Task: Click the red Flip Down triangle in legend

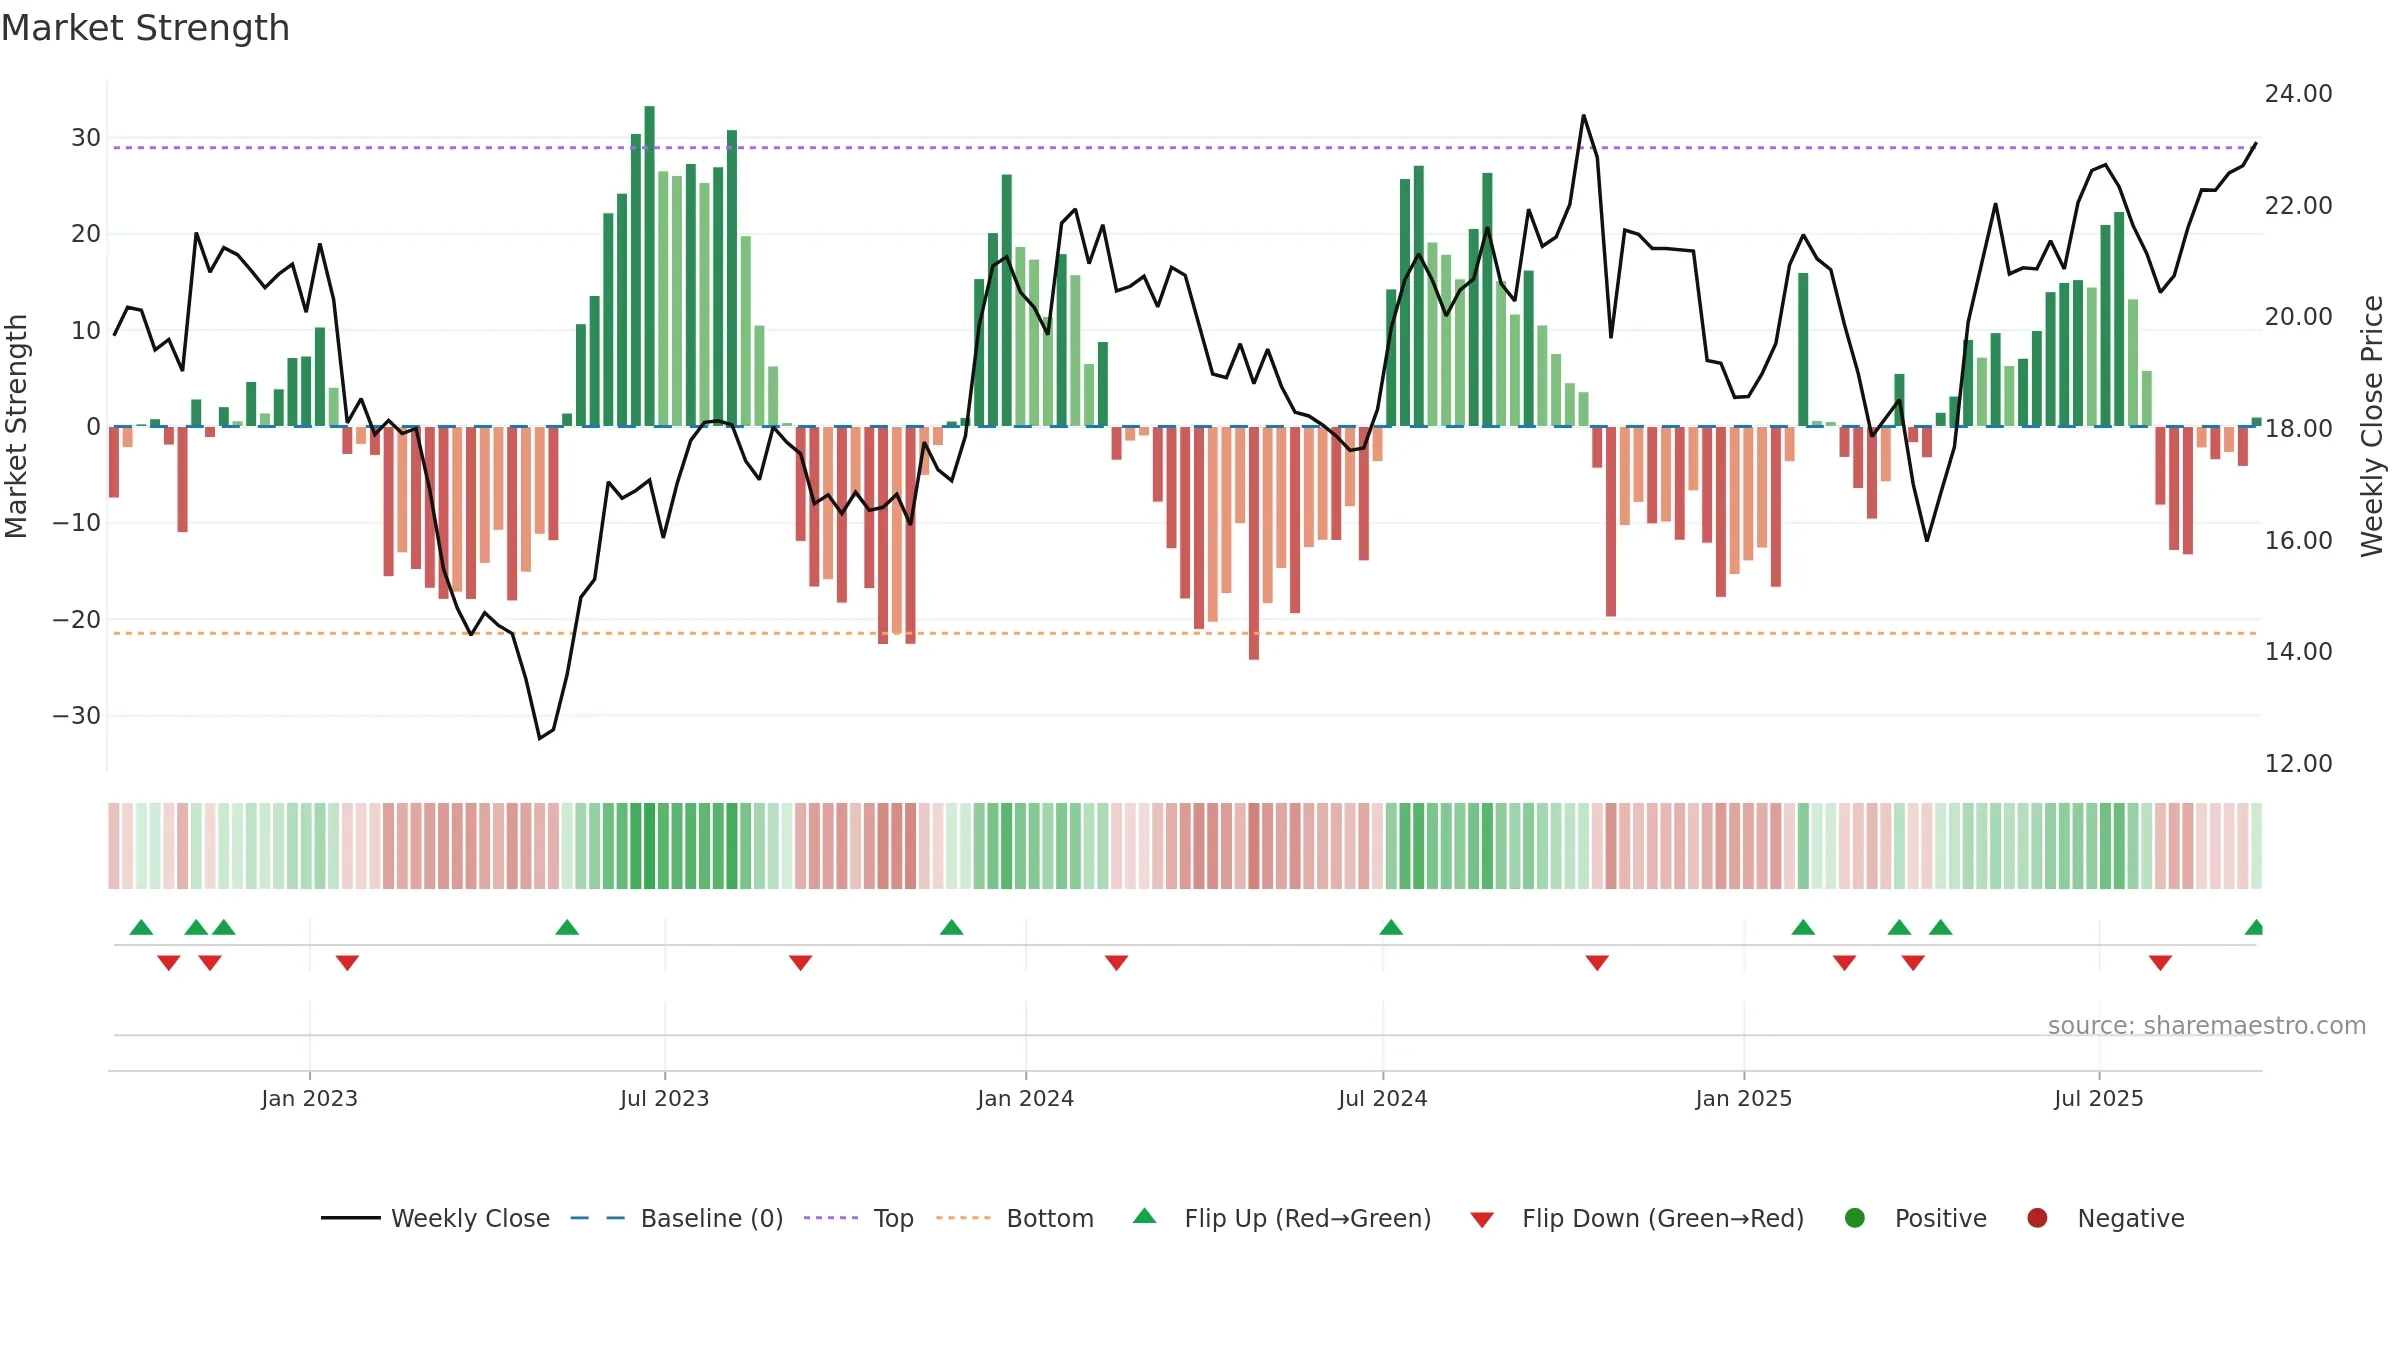Action: [x=1482, y=1220]
